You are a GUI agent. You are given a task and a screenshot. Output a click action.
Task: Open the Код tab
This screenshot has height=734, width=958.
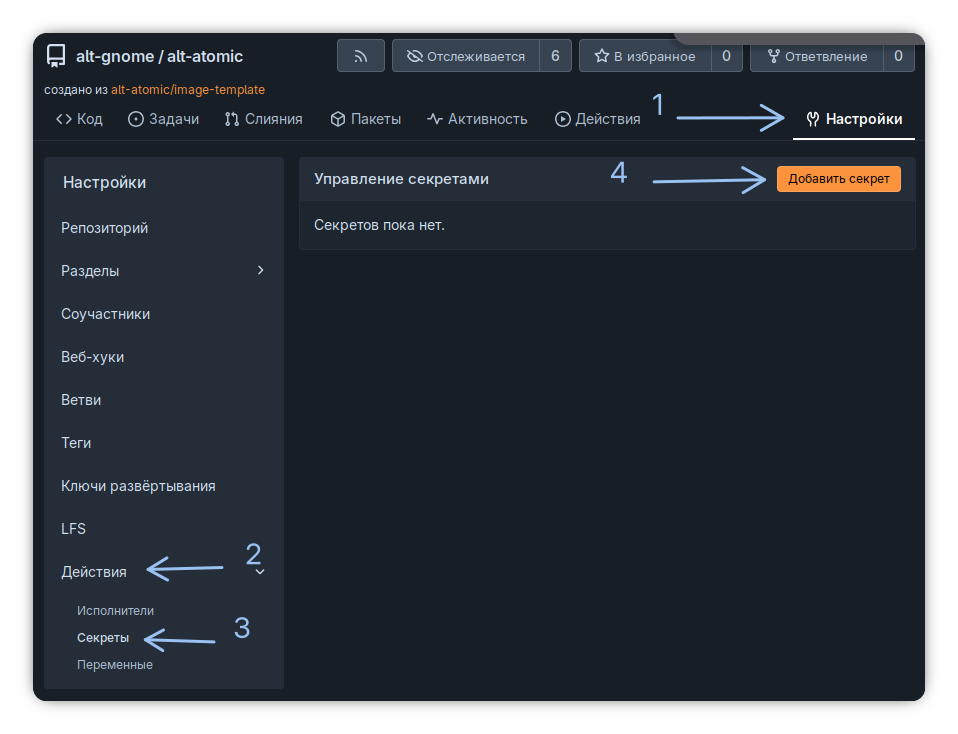tap(79, 119)
